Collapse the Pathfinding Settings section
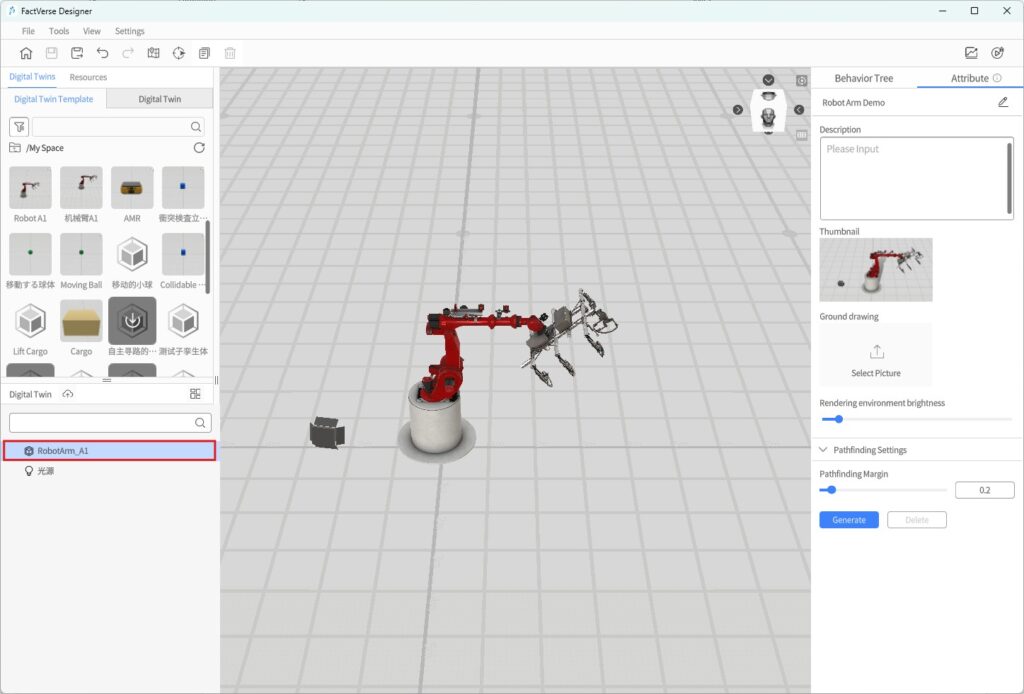The width and height of the screenshot is (1024, 694). [x=825, y=450]
